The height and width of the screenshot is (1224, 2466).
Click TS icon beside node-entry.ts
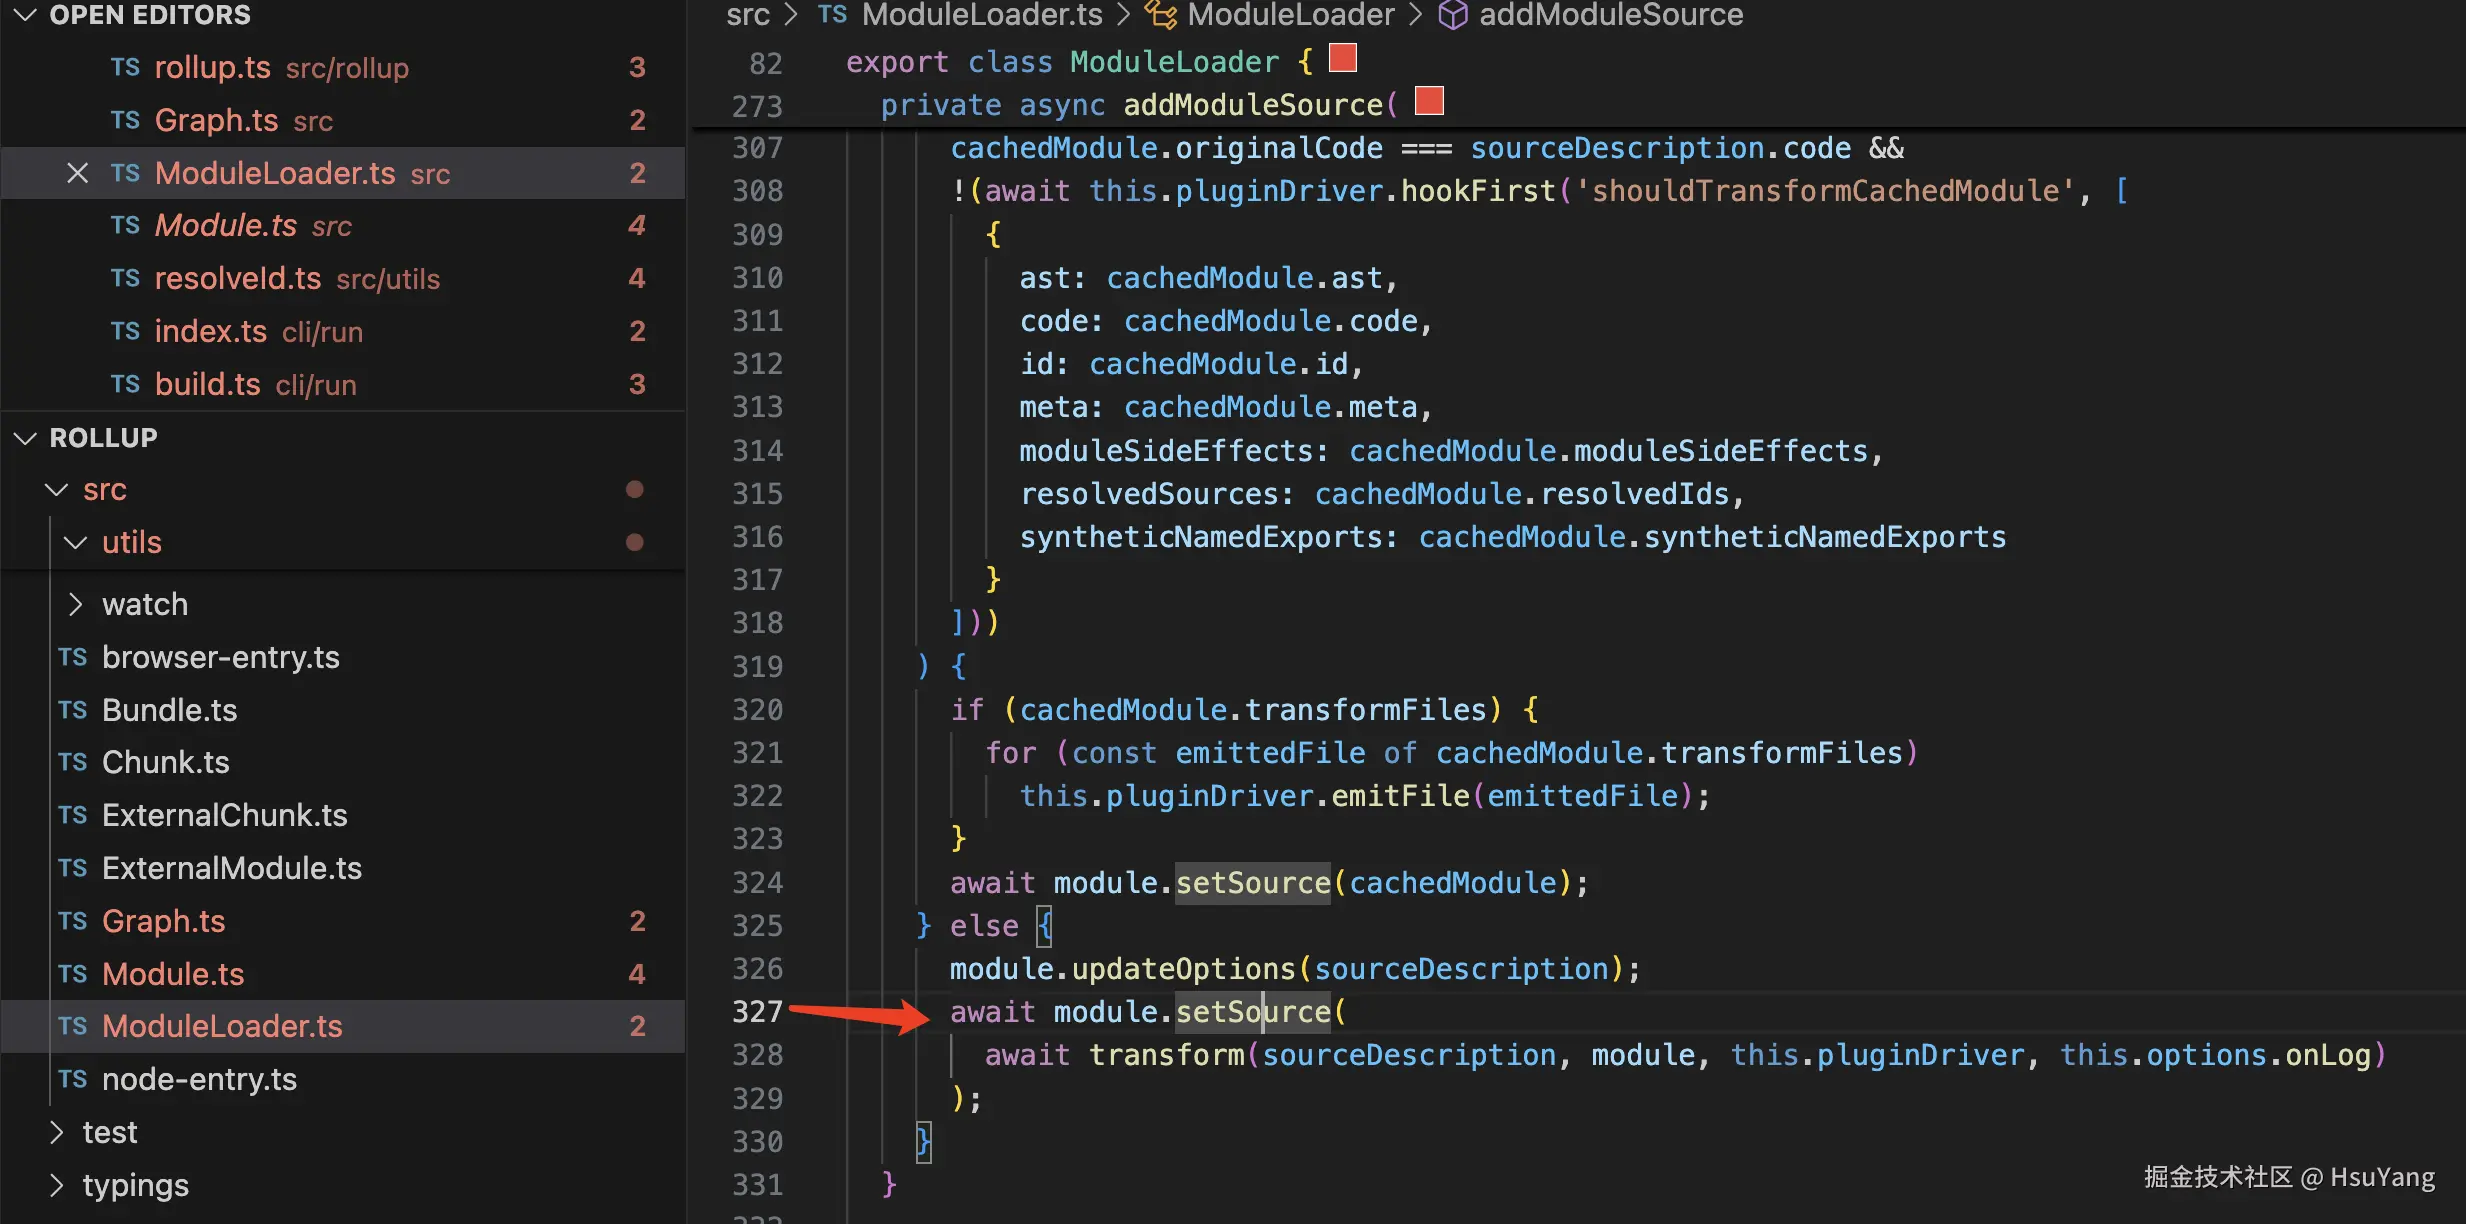point(72,1079)
